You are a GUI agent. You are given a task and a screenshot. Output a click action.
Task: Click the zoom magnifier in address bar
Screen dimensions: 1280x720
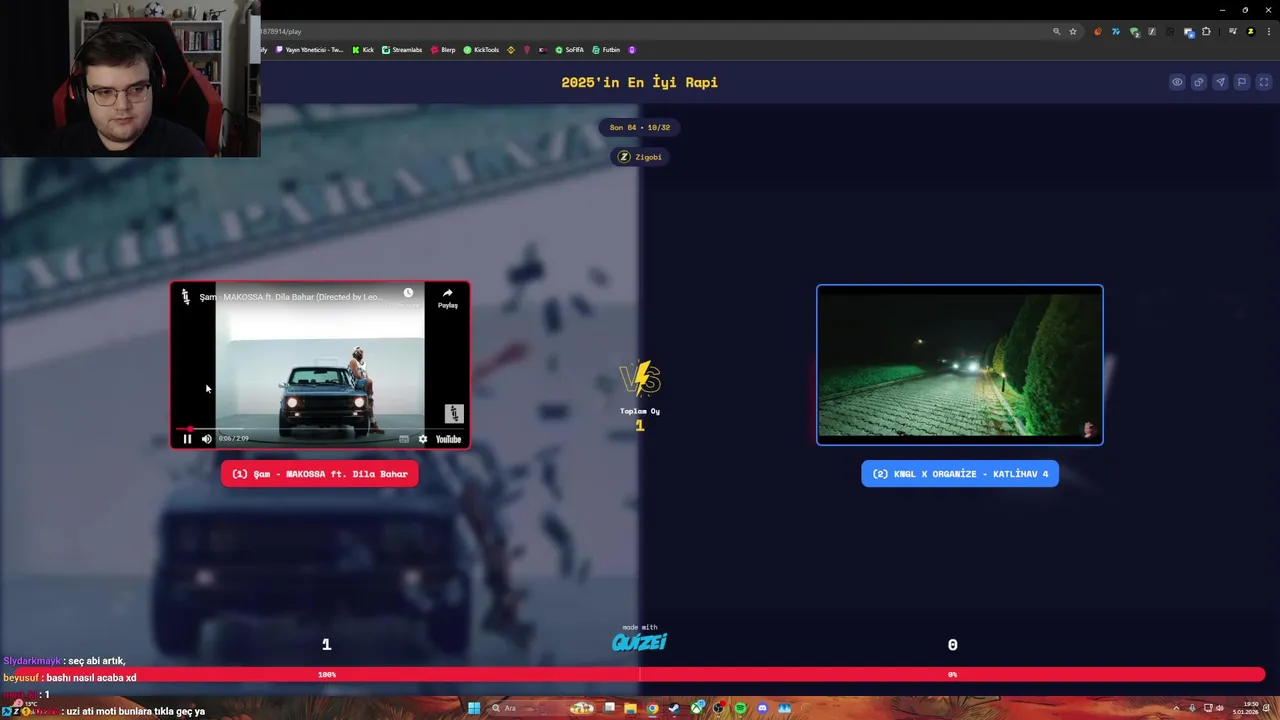pyautogui.click(x=1056, y=32)
